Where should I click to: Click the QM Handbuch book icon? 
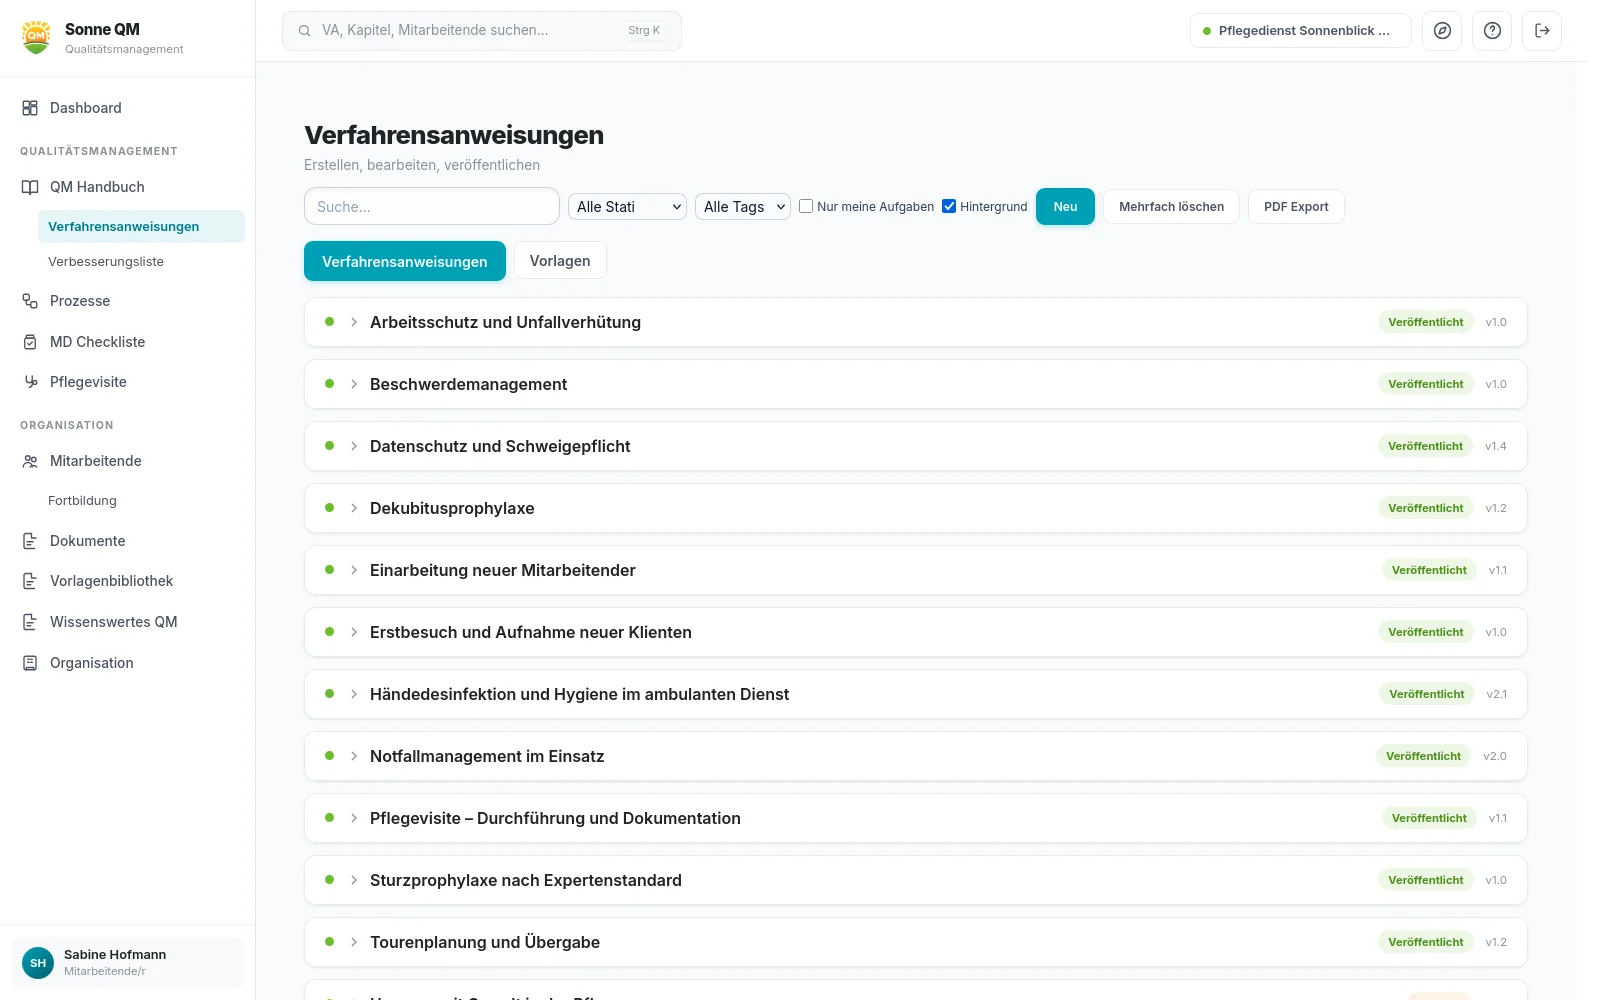[x=30, y=187]
